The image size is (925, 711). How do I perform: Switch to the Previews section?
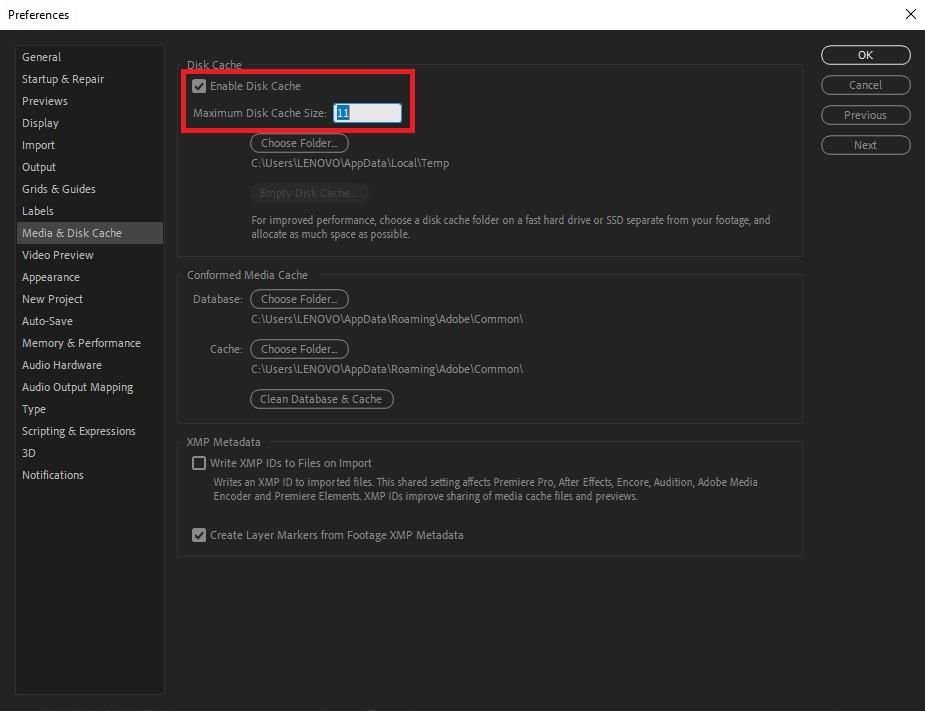click(x=45, y=101)
